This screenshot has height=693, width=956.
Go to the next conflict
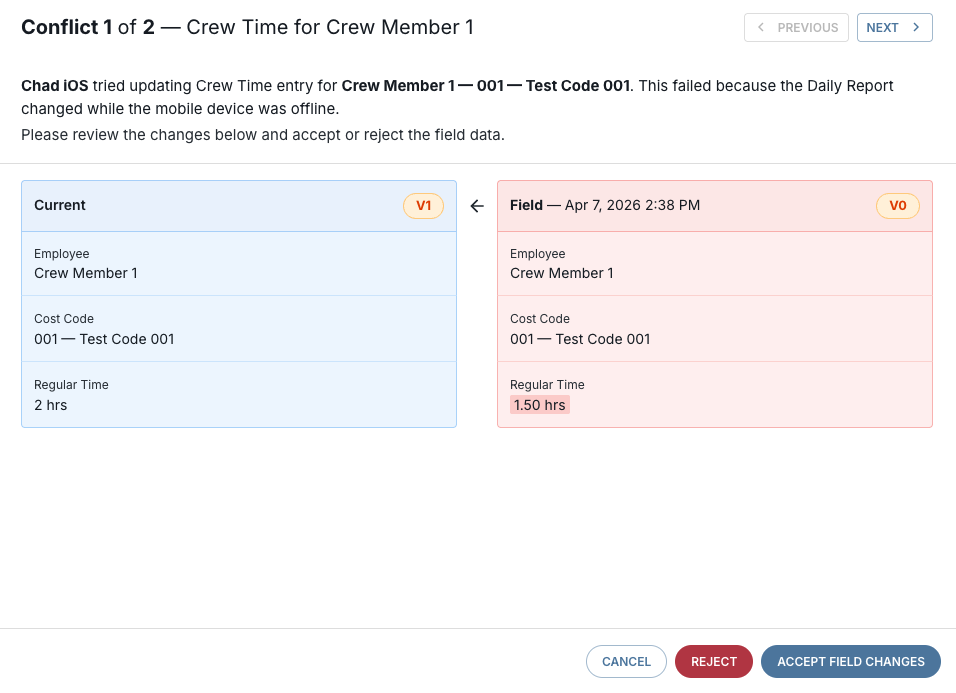click(894, 27)
